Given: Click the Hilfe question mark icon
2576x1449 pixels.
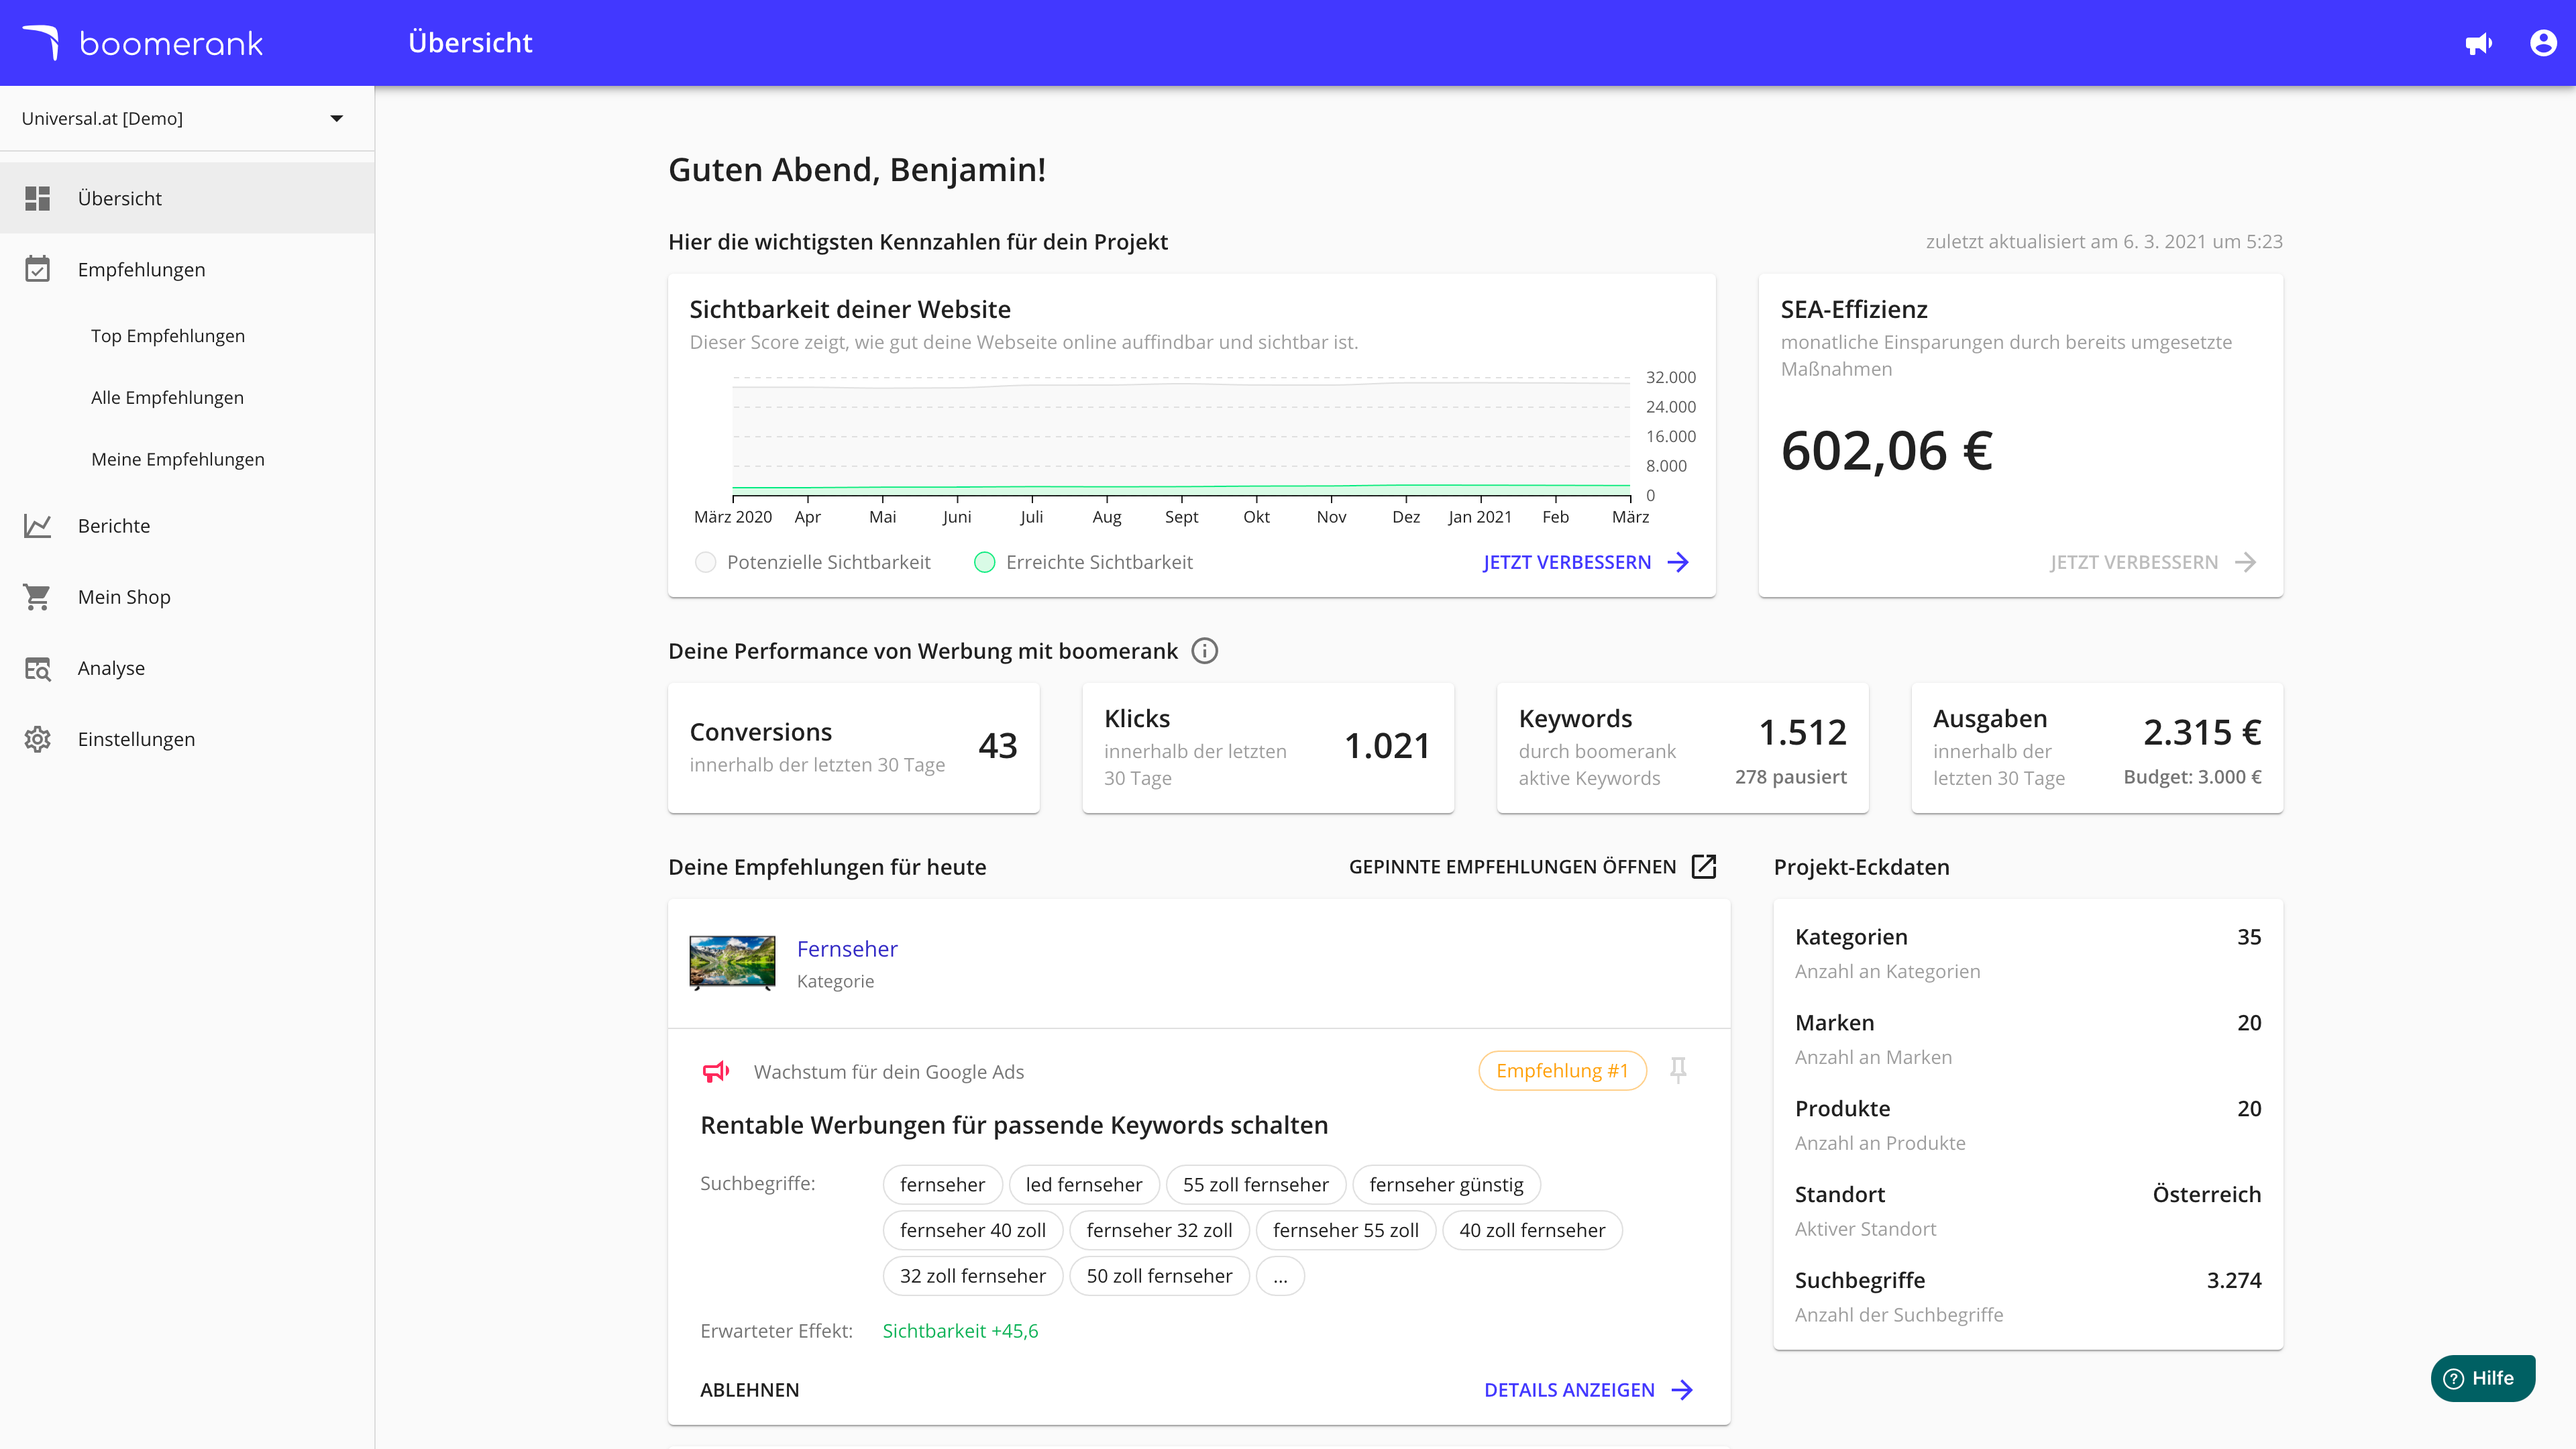Looking at the screenshot, I should [2453, 1378].
